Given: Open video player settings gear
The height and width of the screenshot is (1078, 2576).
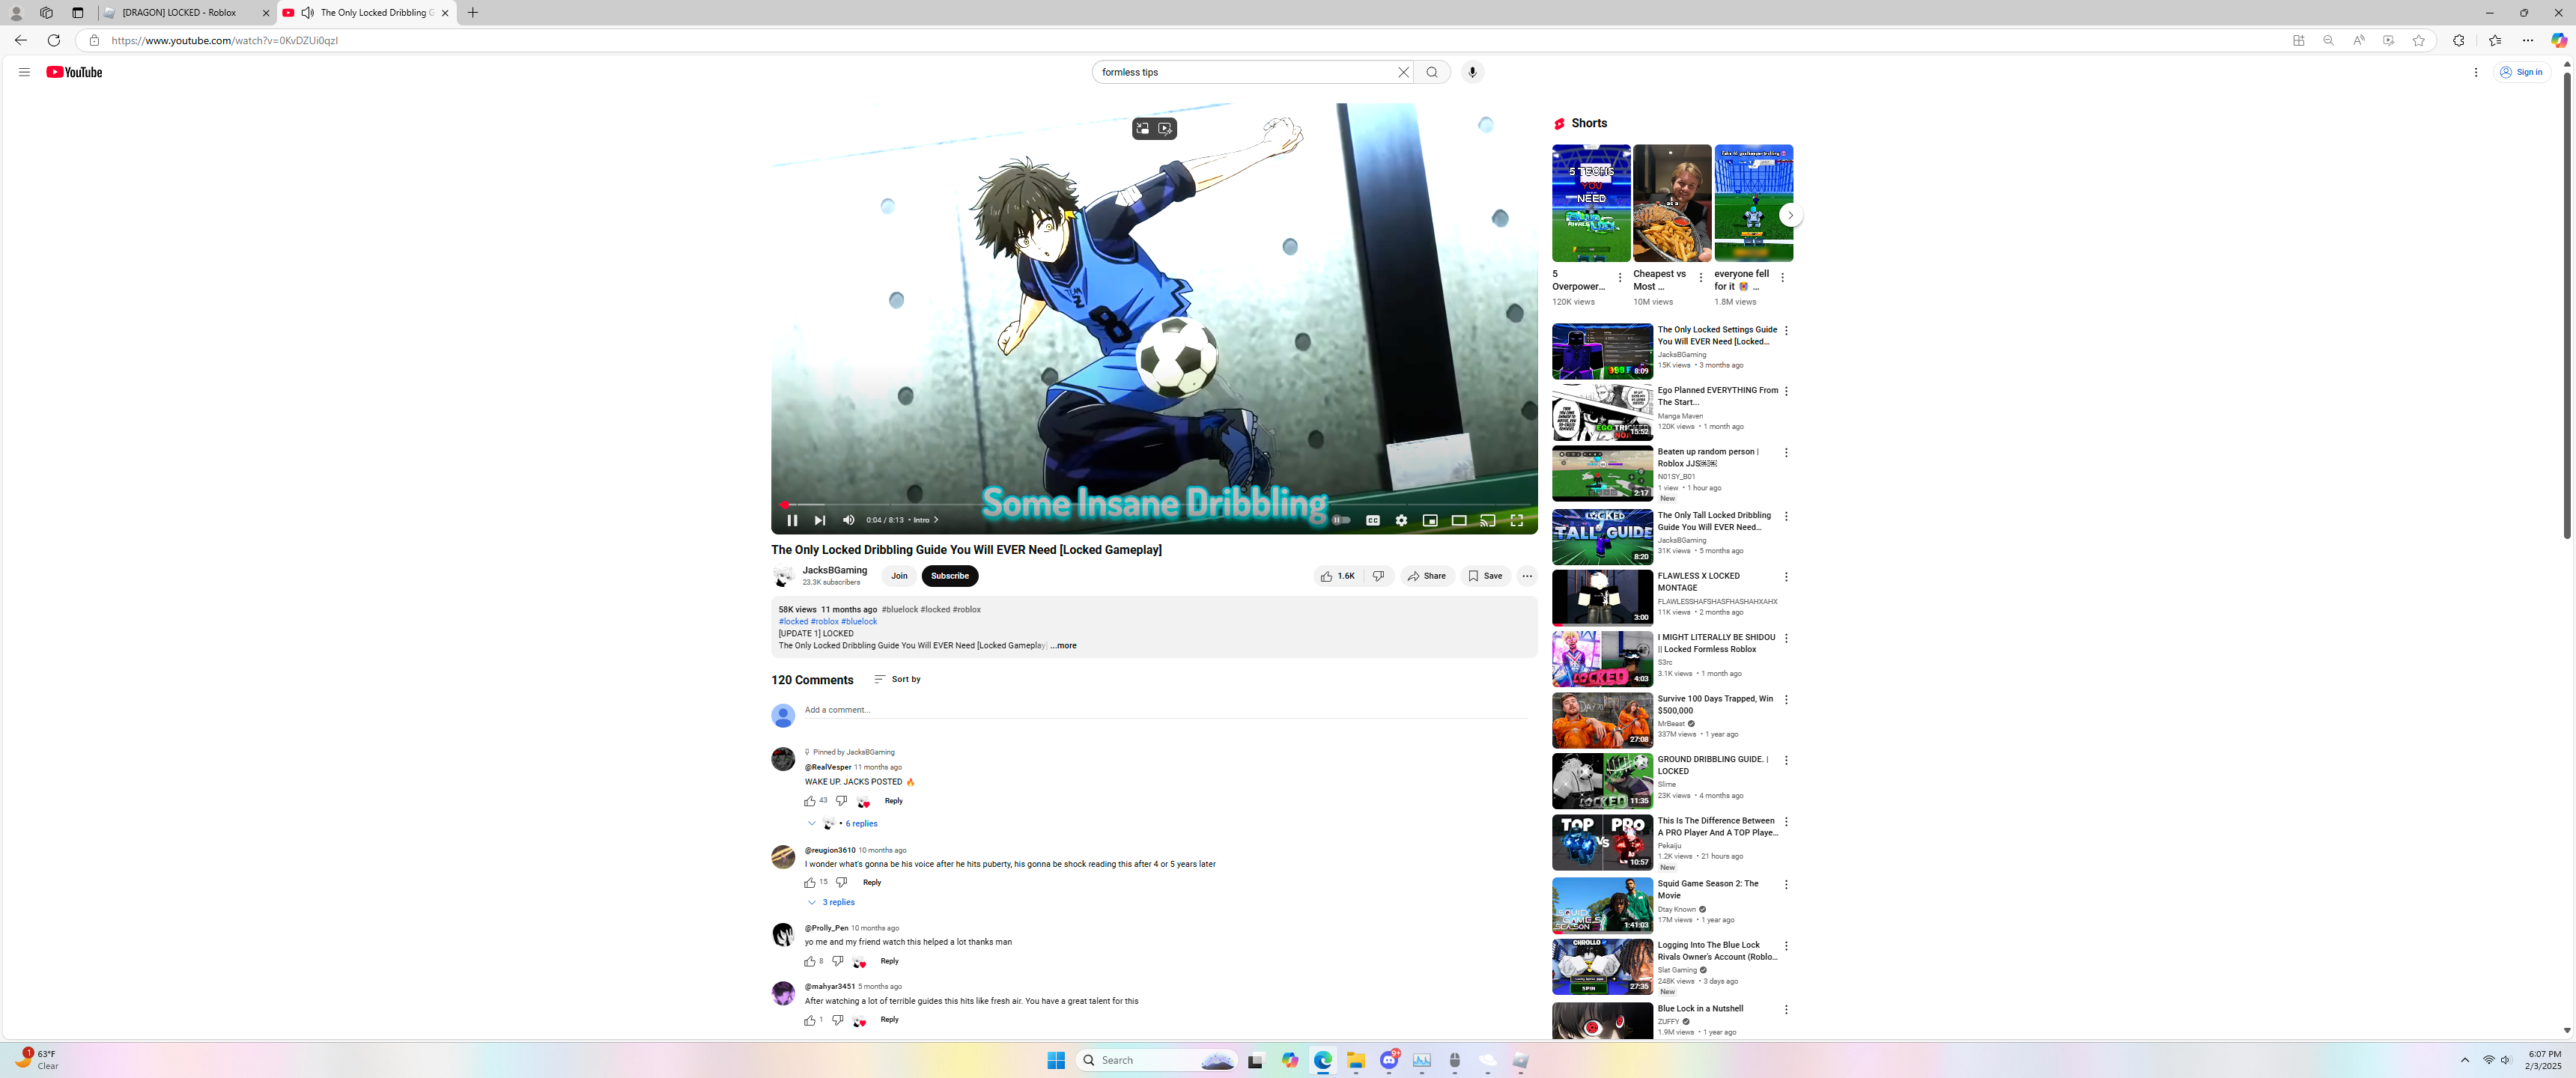Looking at the screenshot, I should [x=1401, y=520].
